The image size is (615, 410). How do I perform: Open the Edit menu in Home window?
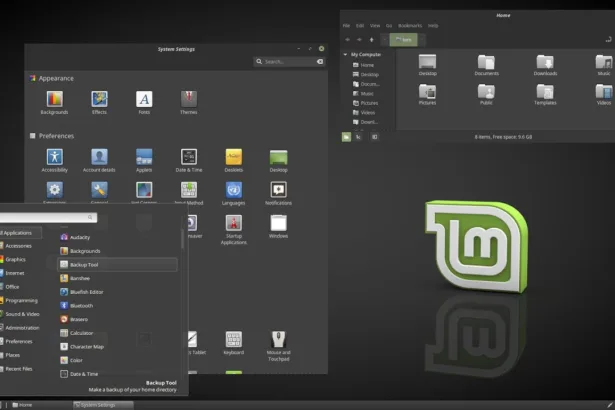(x=360, y=26)
